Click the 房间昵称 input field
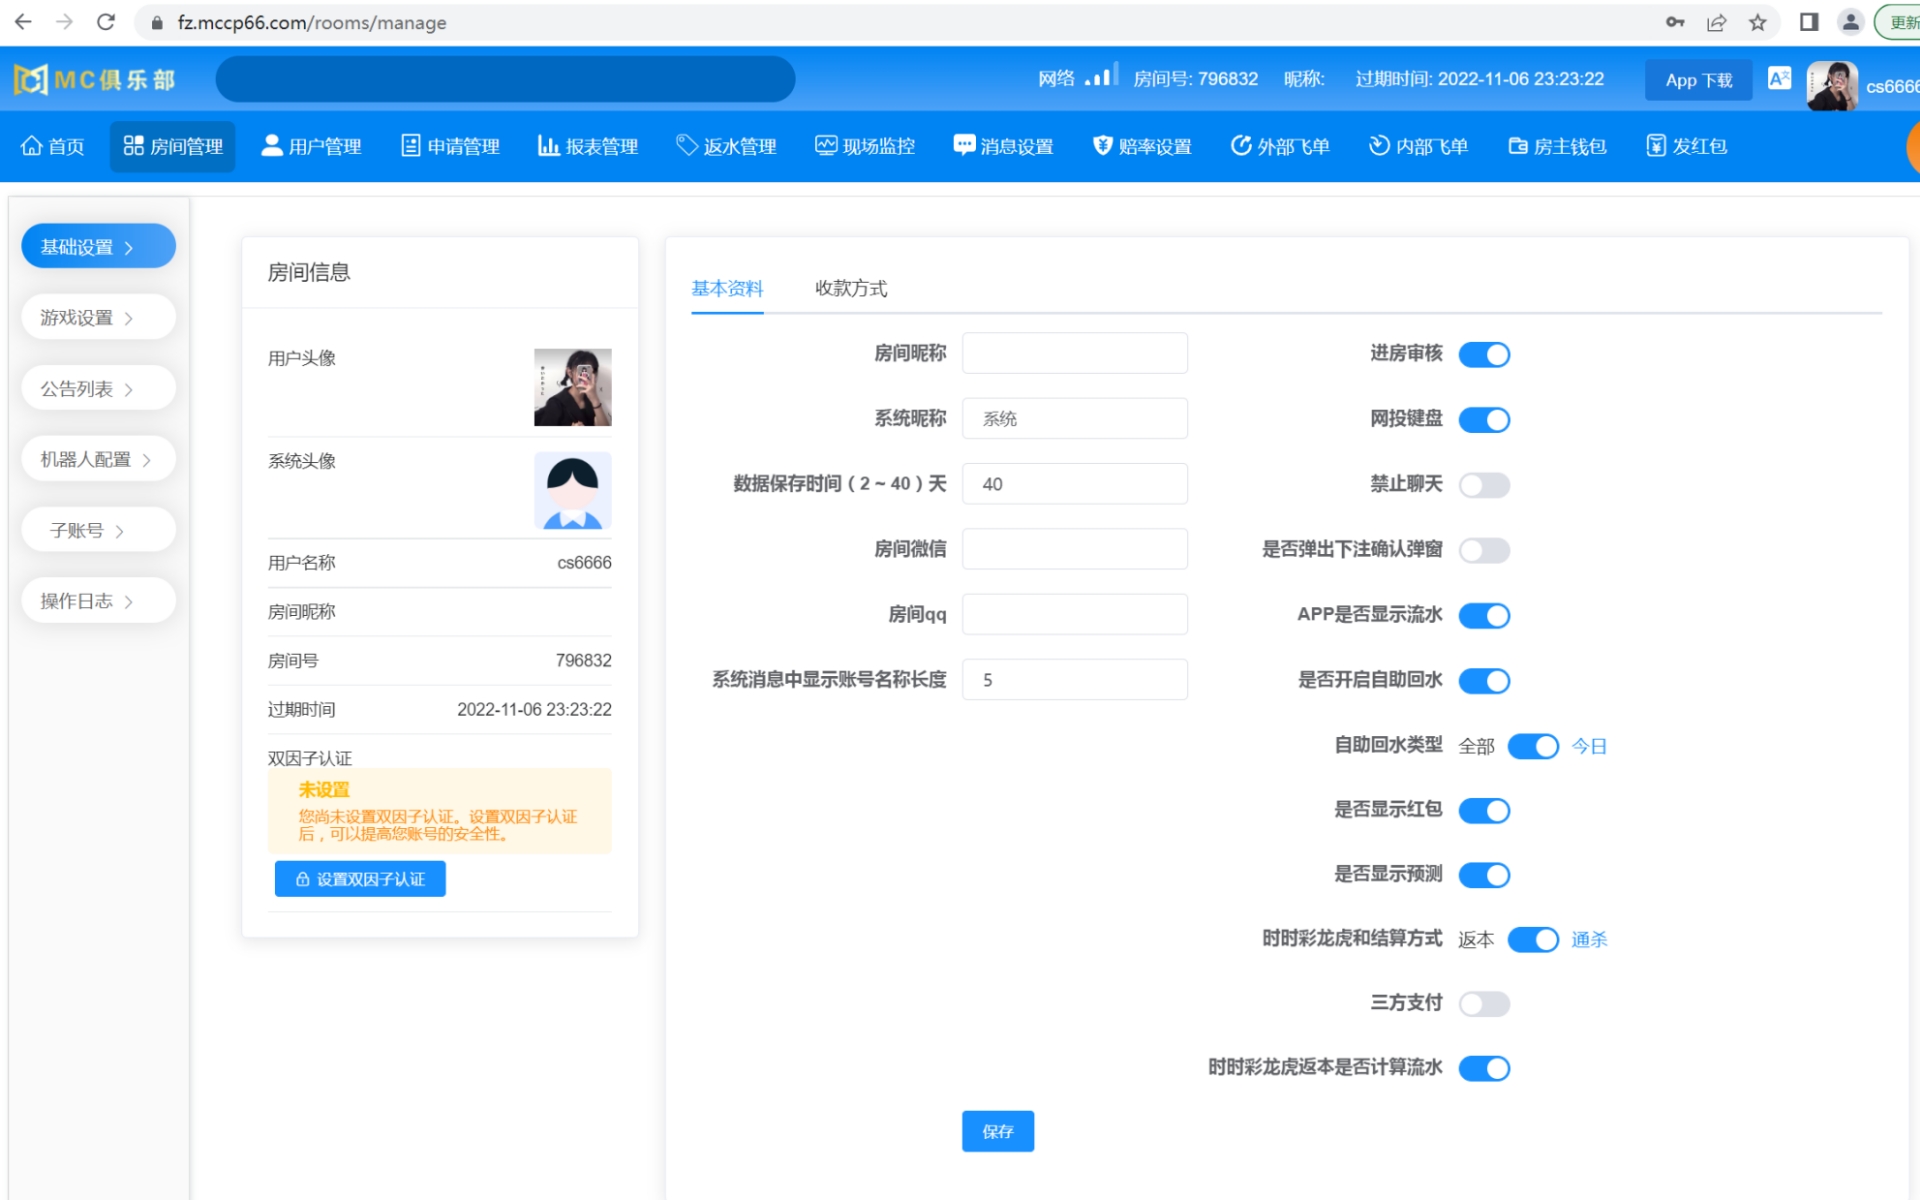This screenshot has height=1200, width=1920. [x=1075, y=353]
